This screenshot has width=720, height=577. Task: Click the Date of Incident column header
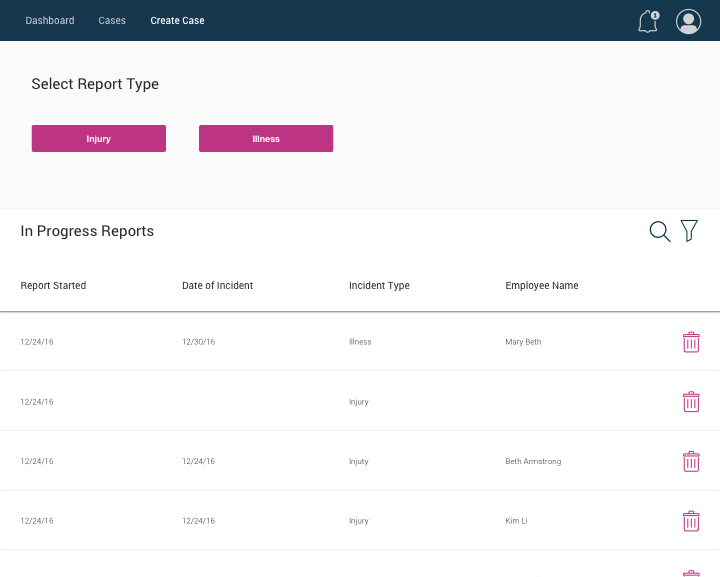click(218, 286)
